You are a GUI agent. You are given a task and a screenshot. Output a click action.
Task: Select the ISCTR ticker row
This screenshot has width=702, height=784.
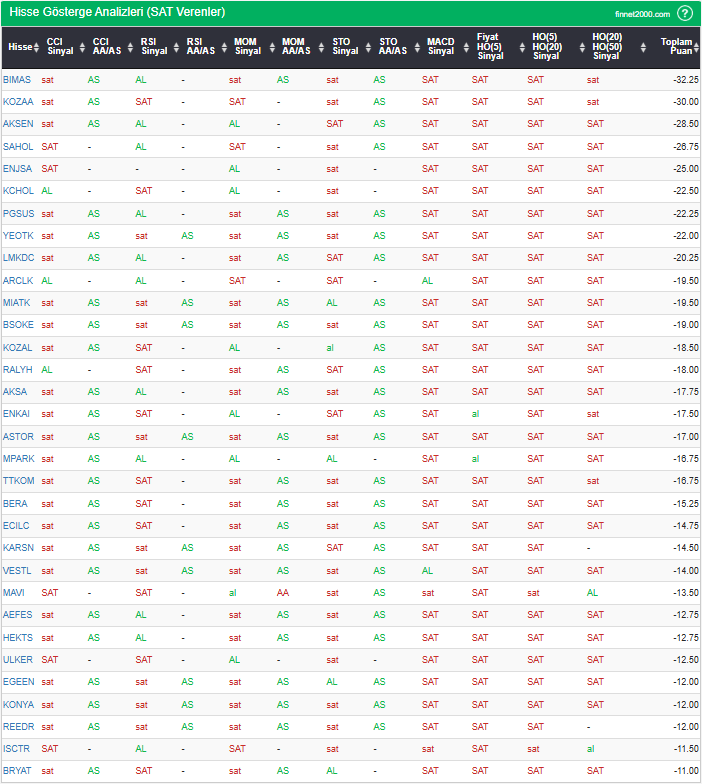(x=17, y=749)
